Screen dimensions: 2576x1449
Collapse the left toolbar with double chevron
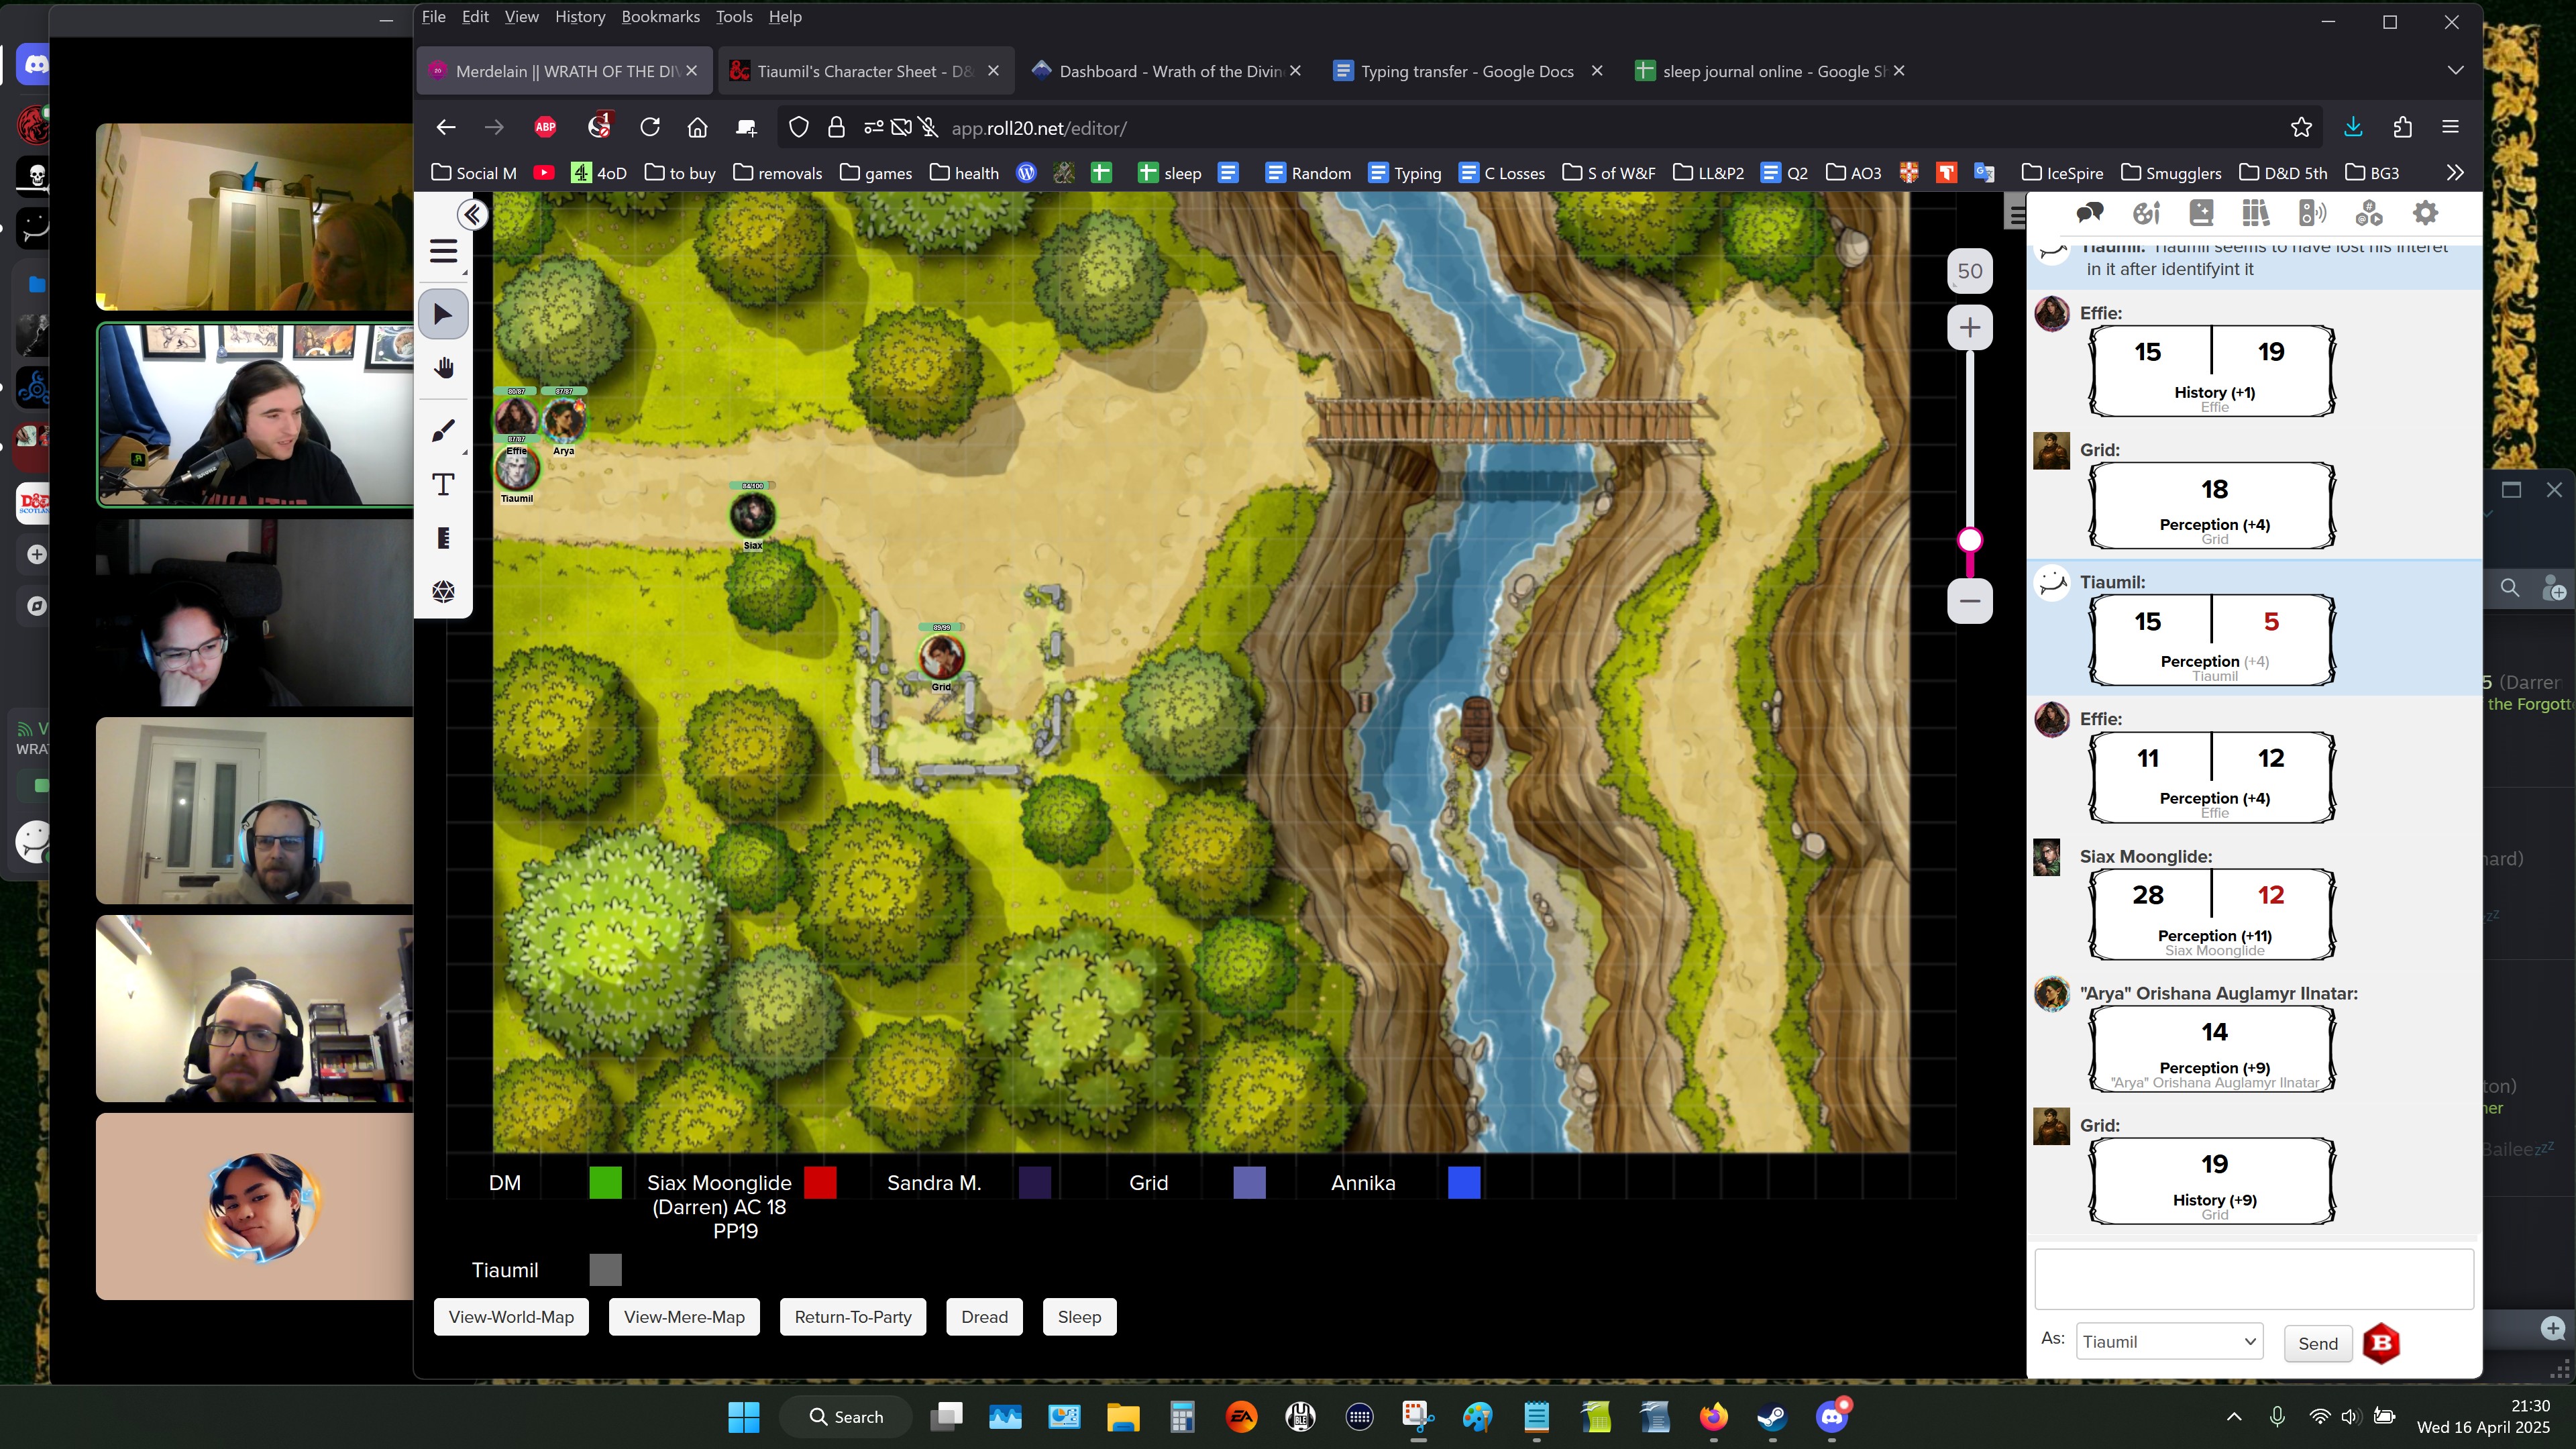pyautogui.click(x=472, y=215)
